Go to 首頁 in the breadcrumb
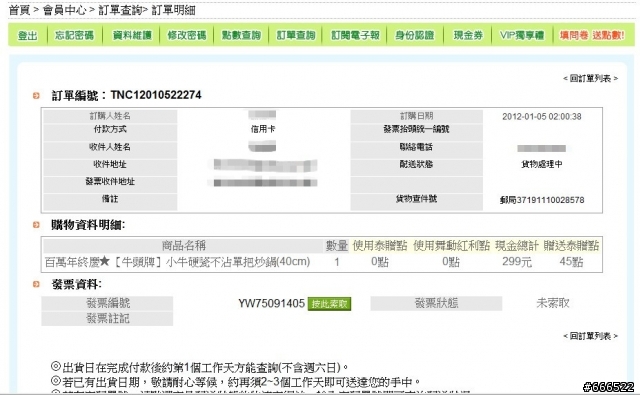The width and height of the screenshot is (640, 395). click(19, 10)
